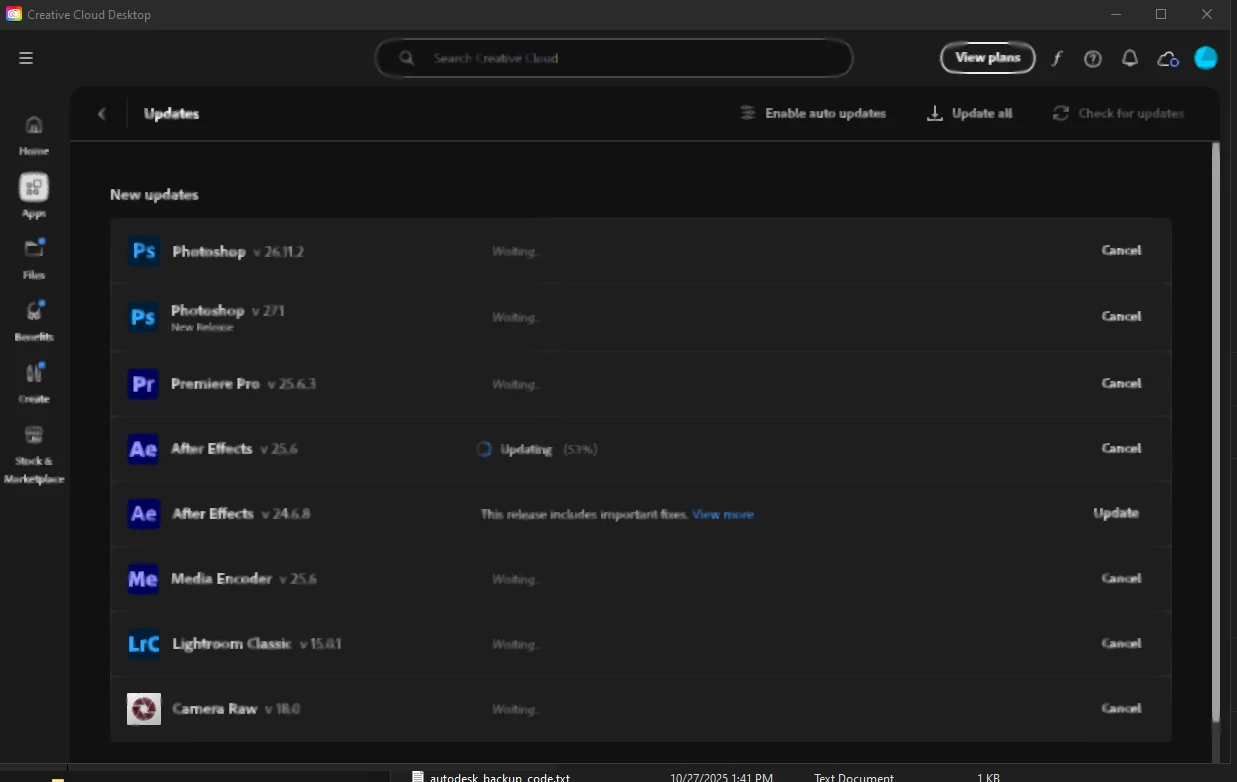Go back using the back arrow
The width and height of the screenshot is (1237, 782).
click(101, 114)
